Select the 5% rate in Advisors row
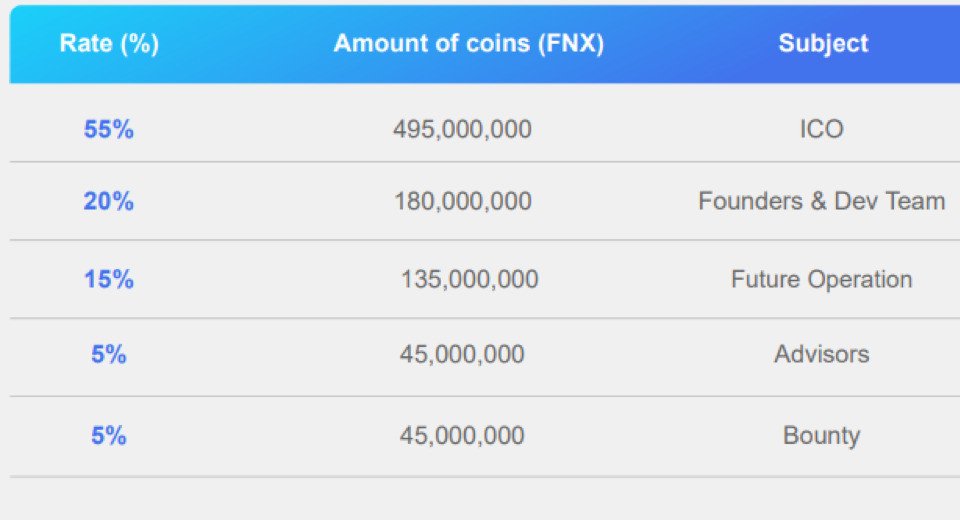Image resolution: width=960 pixels, height=520 pixels. (x=108, y=354)
